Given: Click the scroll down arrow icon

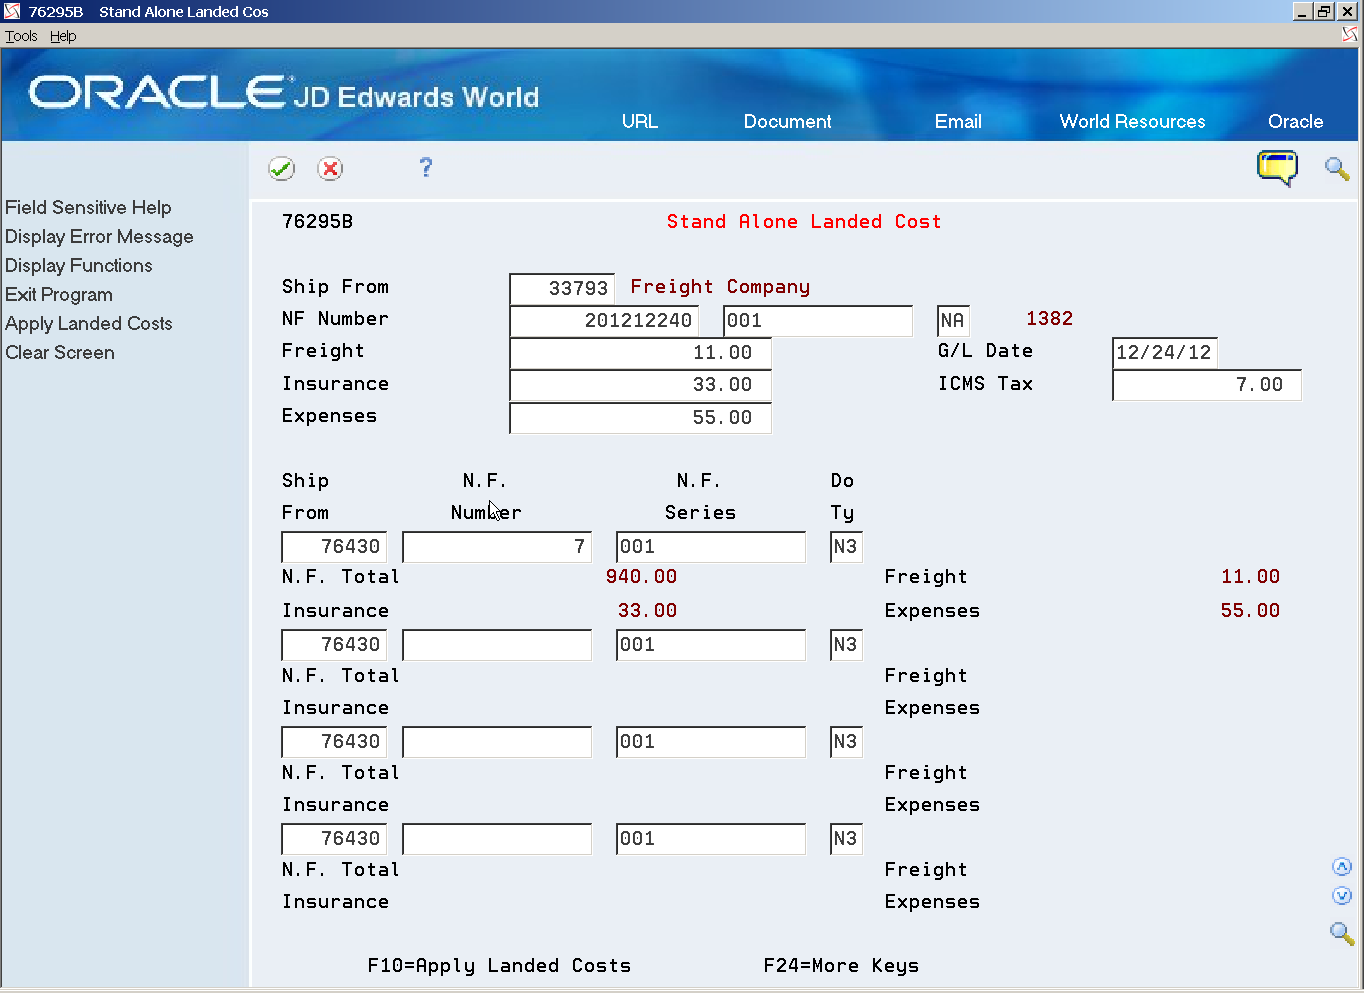Looking at the screenshot, I should tap(1342, 896).
